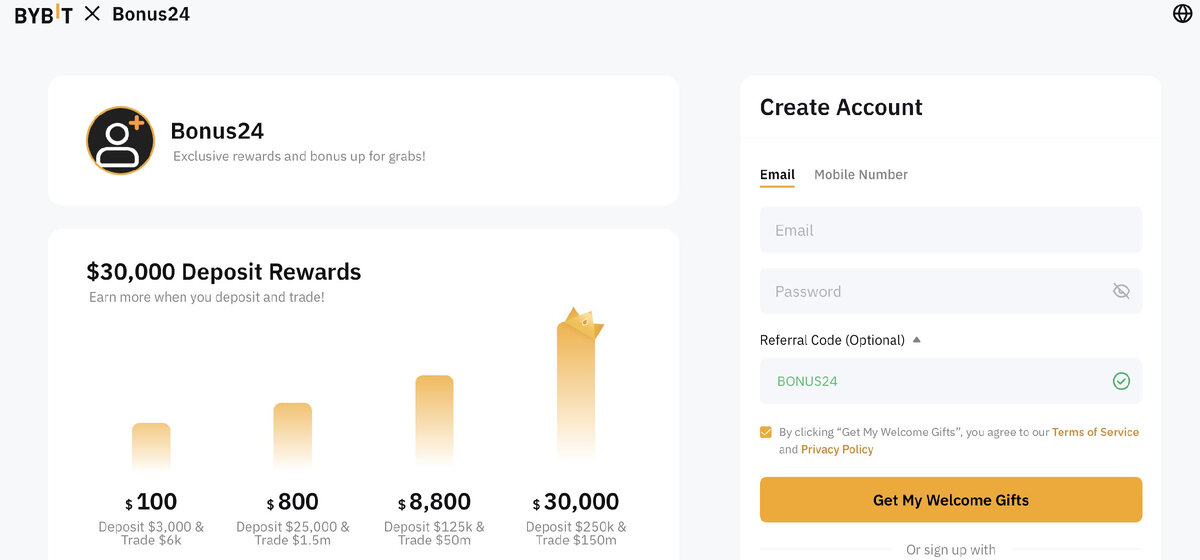
Task: Open the Privacy Policy link
Action: (837, 449)
